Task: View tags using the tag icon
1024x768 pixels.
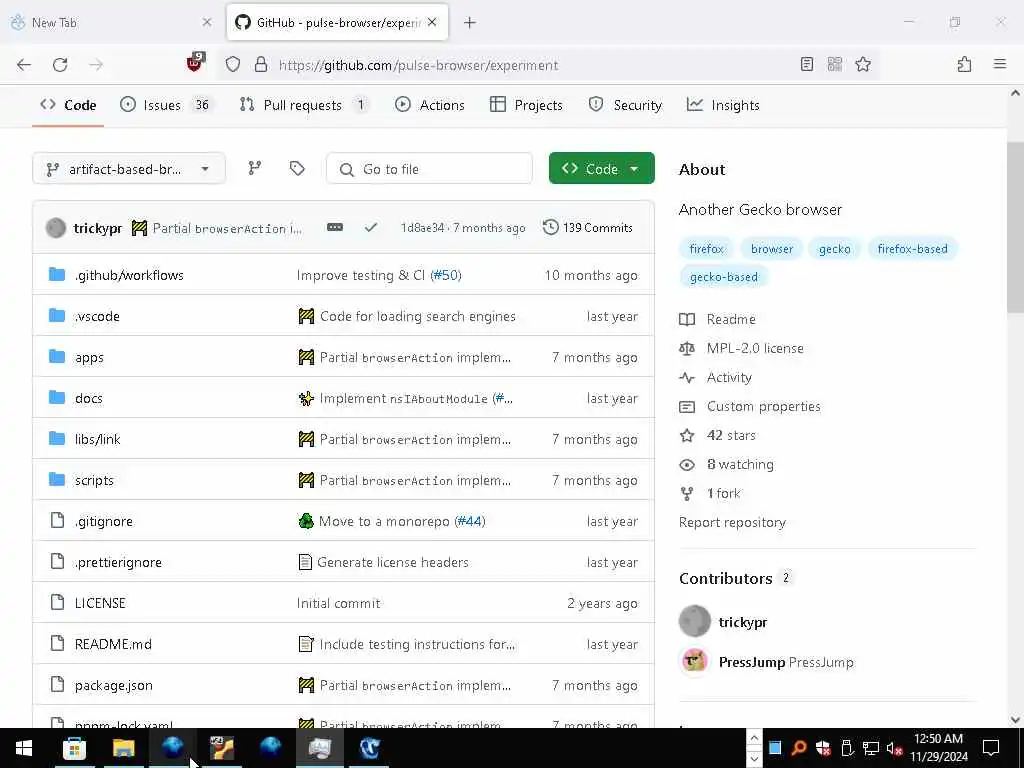Action: coord(297,168)
